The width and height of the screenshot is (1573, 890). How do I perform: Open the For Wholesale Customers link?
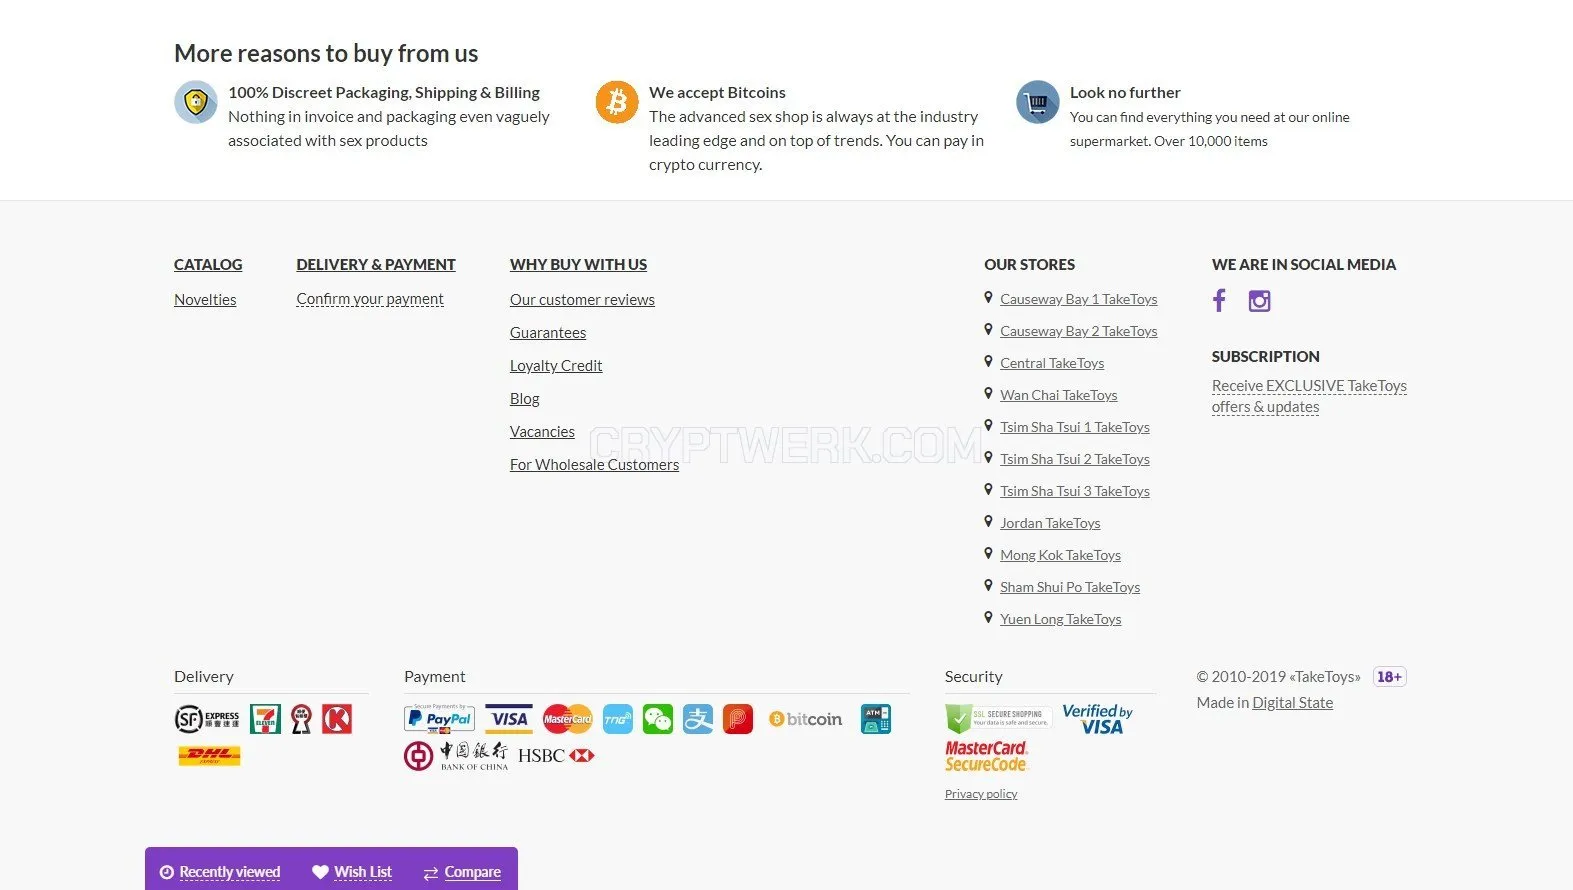pos(594,465)
